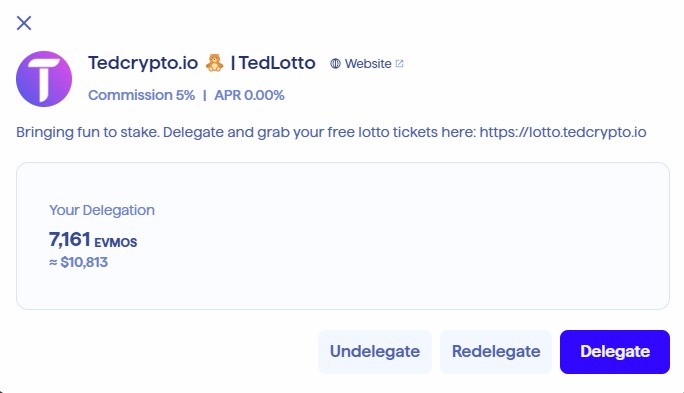684x393 pixels.
Task: Click the Commission 5% label
Action: (141, 95)
